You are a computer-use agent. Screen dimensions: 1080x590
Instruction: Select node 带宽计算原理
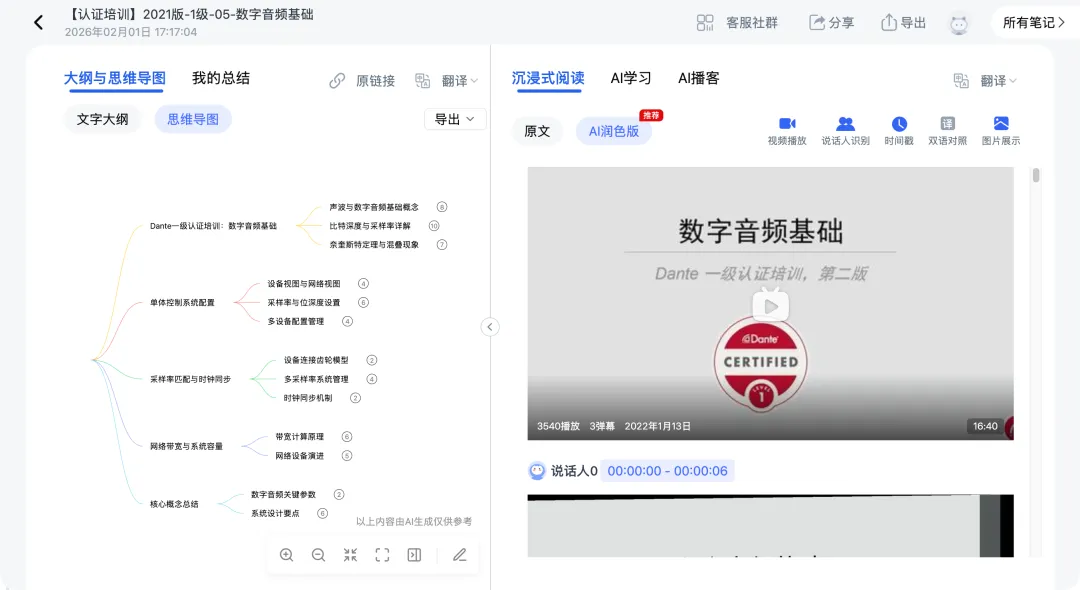[300, 436]
